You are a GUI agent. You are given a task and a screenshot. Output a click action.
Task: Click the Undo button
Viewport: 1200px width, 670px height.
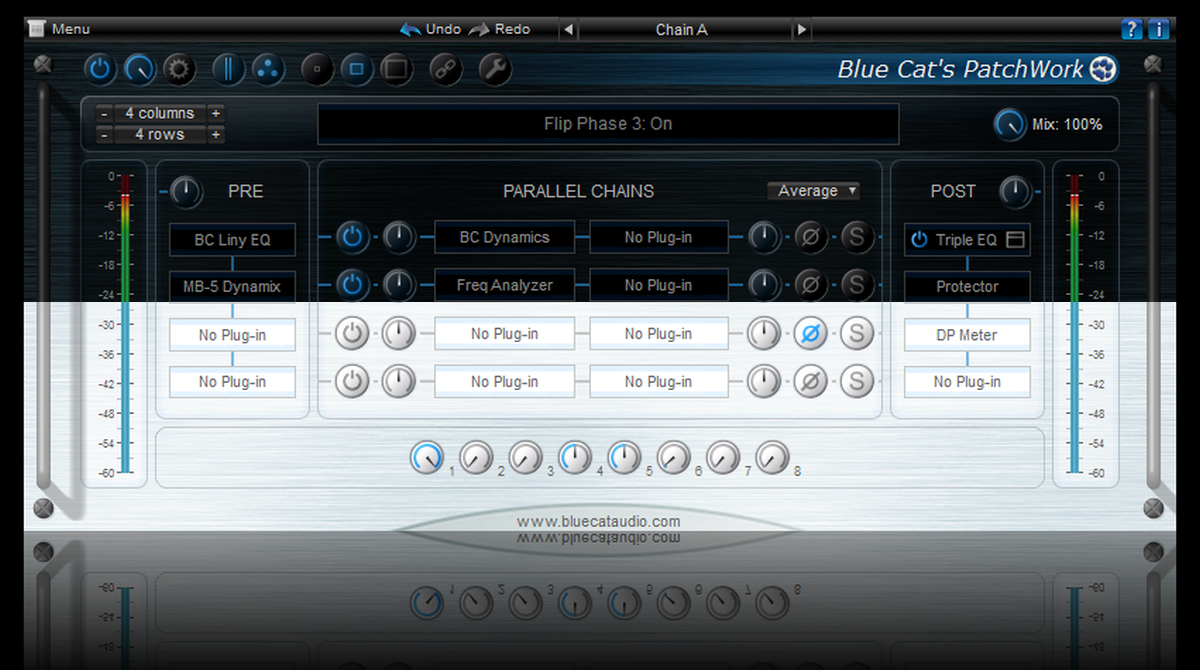(x=430, y=29)
